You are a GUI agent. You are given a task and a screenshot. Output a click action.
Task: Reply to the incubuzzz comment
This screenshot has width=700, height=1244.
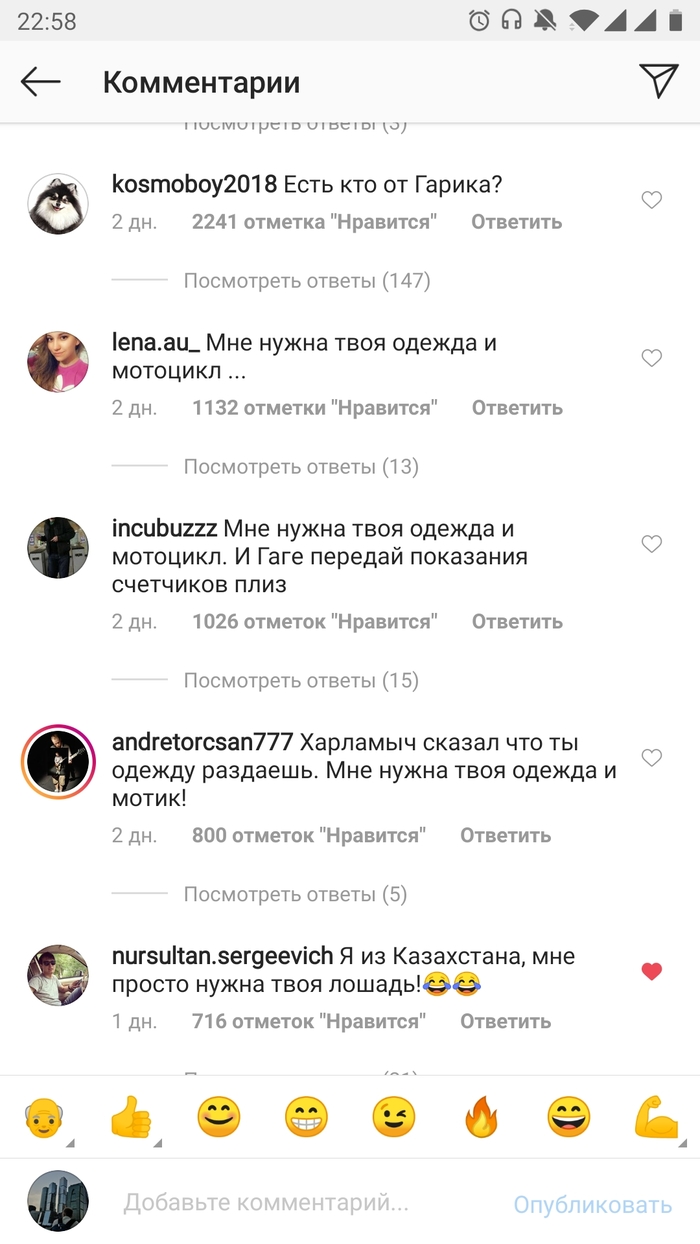(517, 622)
